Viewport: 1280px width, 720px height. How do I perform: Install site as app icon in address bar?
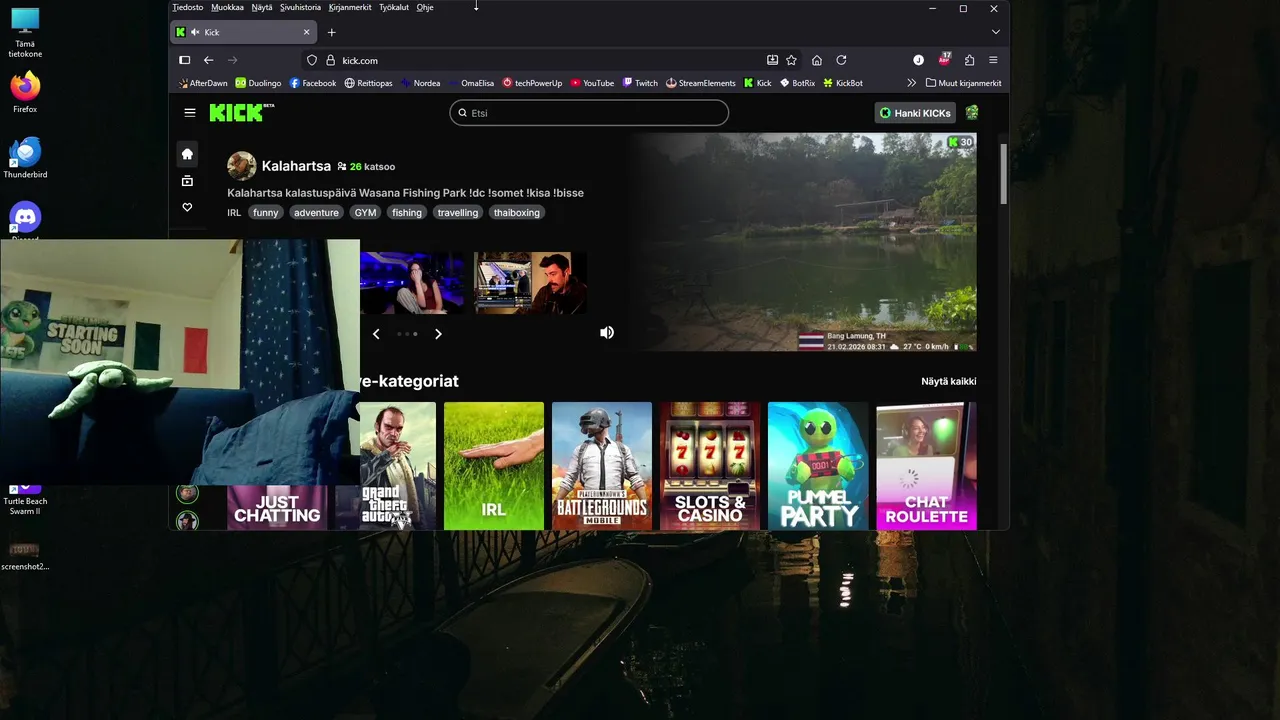(x=772, y=60)
